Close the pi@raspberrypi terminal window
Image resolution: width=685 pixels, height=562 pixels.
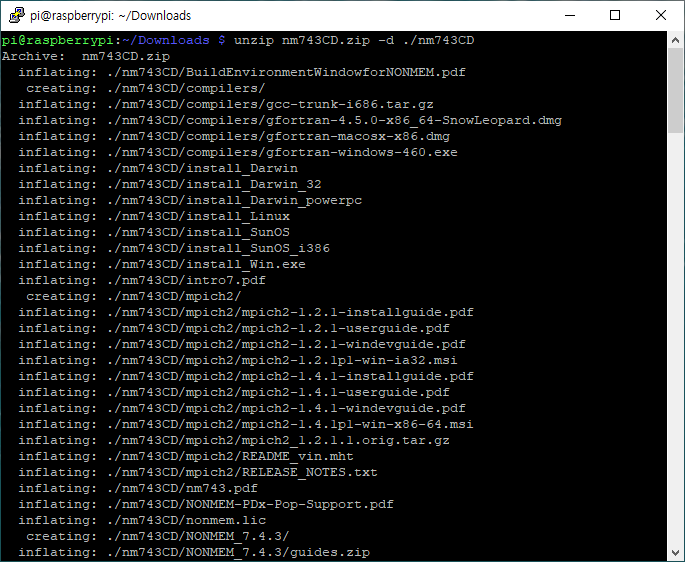coord(661,15)
